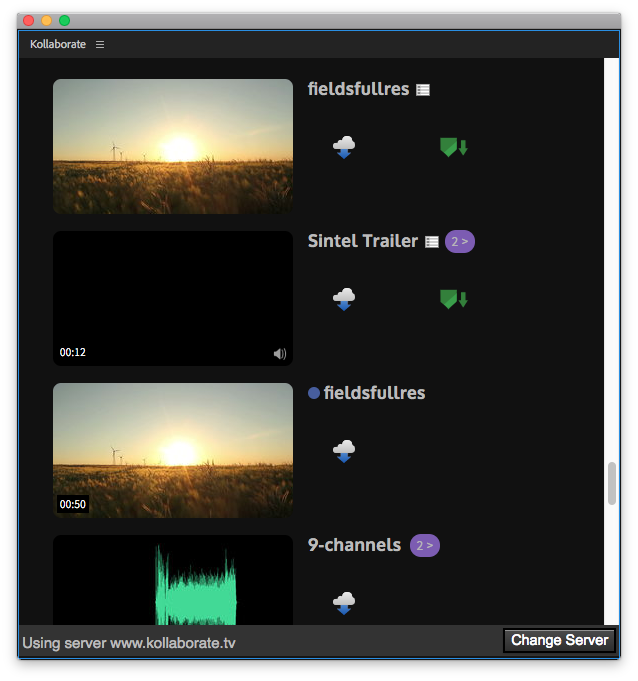
Task: Click the green marker import icon for first fieldsfullres
Action: pyautogui.click(x=454, y=147)
